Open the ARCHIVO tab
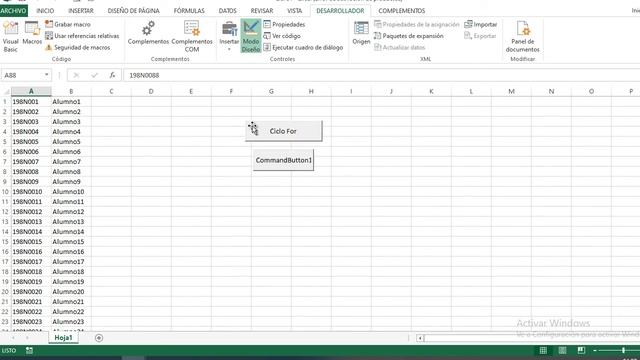 (13, 11)
